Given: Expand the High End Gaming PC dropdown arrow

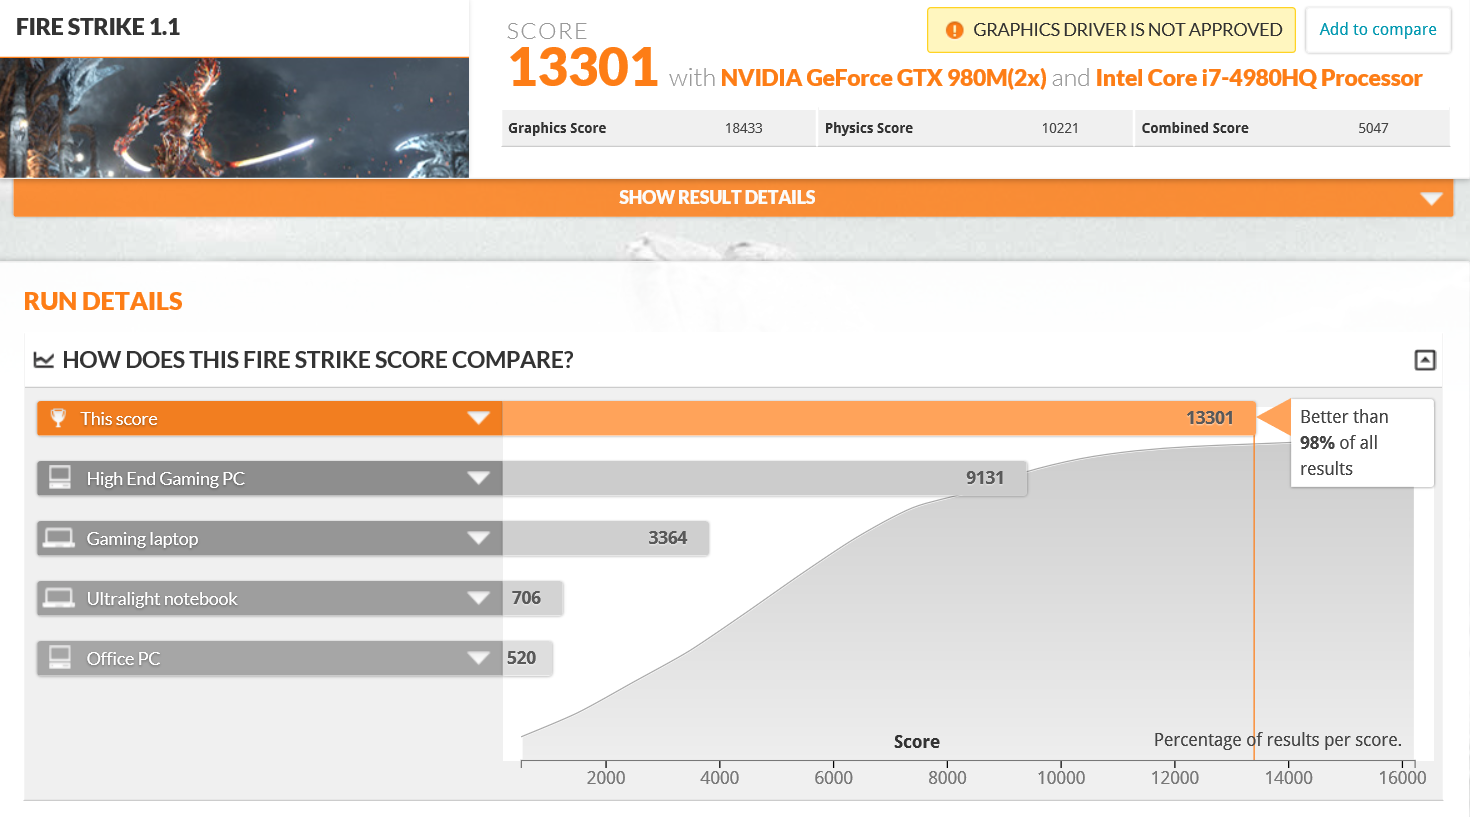Looking at the screenshot, I should 479,478.
